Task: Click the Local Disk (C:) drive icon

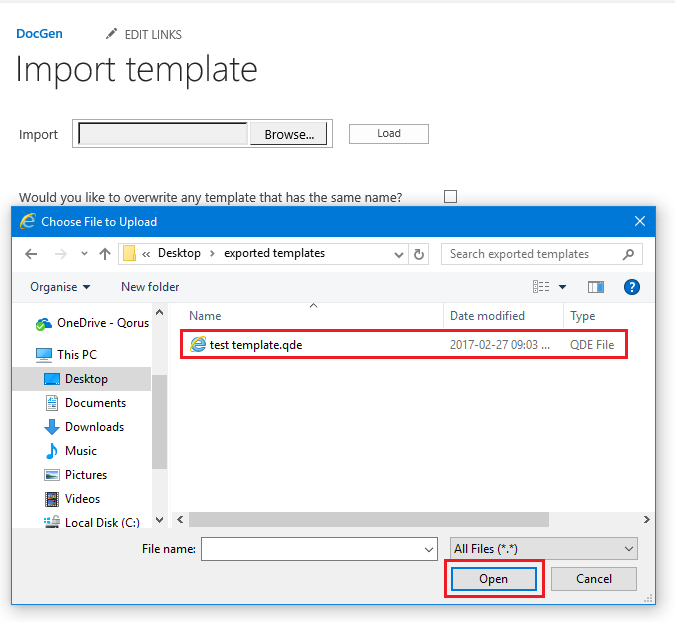Action: point(52,522)
